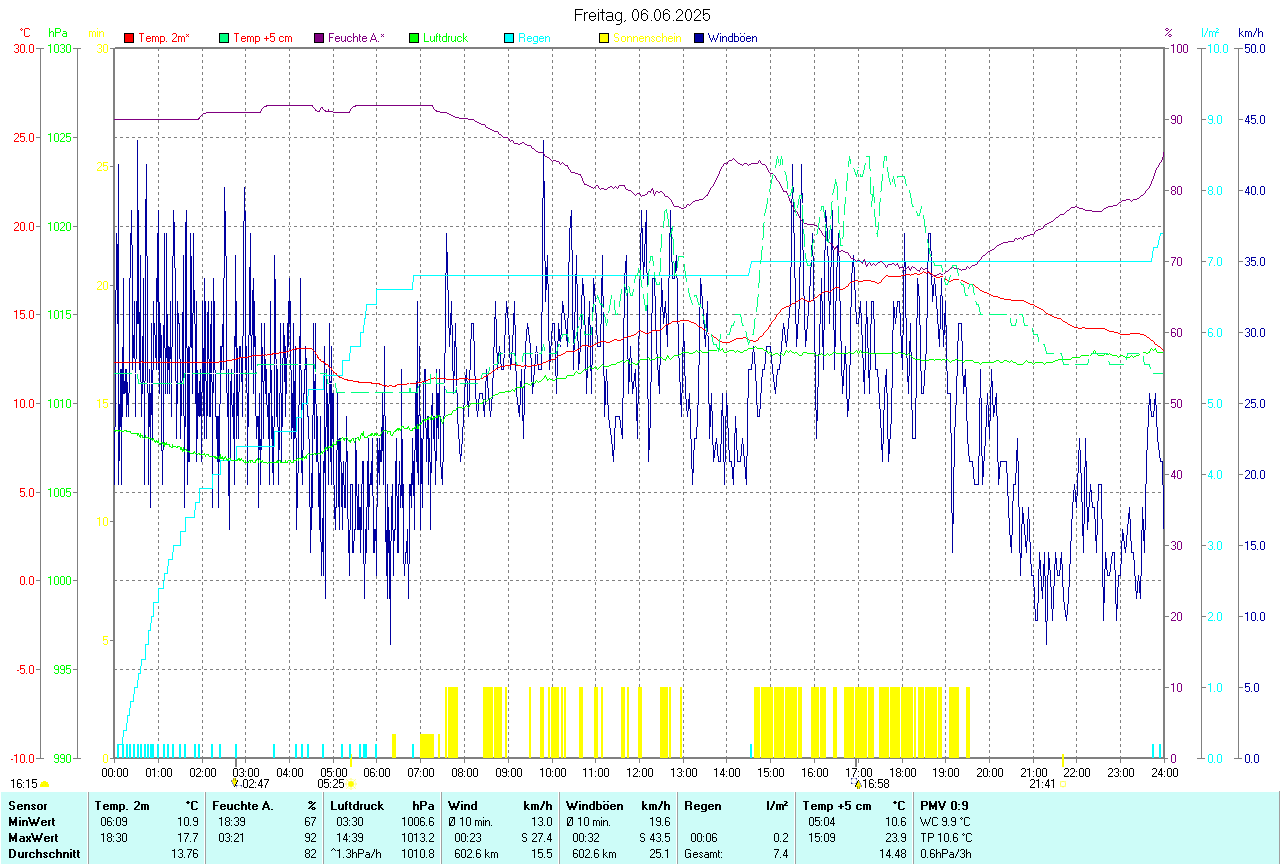Image resolution: width=1280 pixels, height=864 pixels.
Task: Click the chart title Freitag, 06.06.2025
Action: click(x=640, y=15)
